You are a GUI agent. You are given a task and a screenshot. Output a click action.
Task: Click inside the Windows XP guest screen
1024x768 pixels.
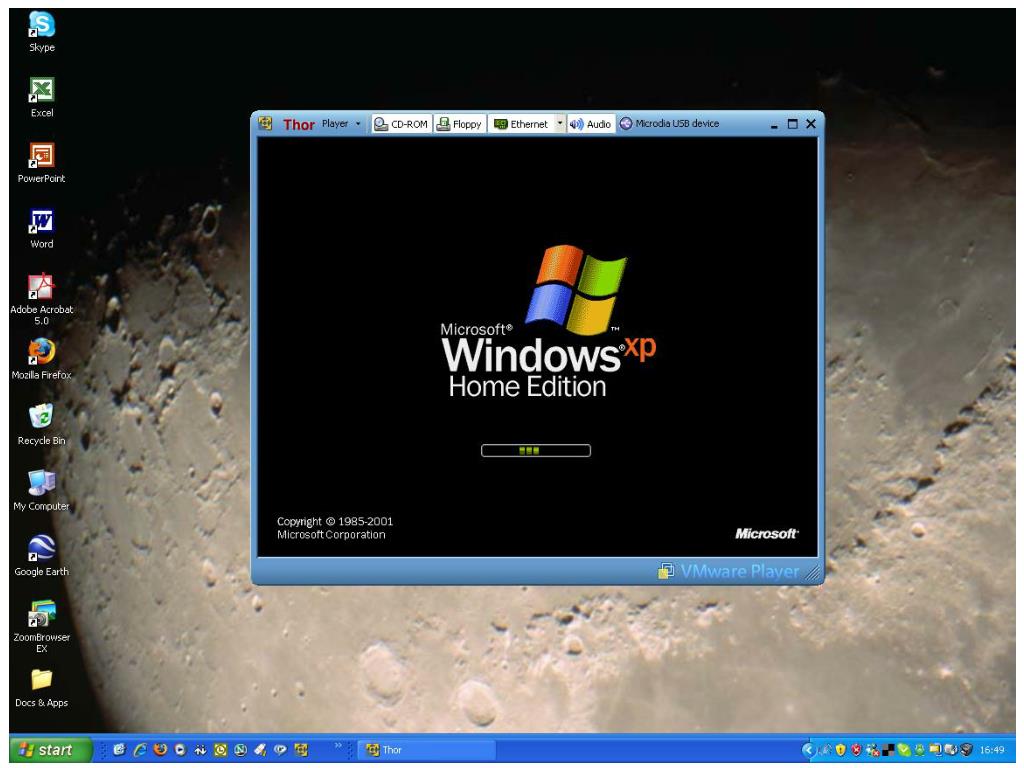pos(537,347)
